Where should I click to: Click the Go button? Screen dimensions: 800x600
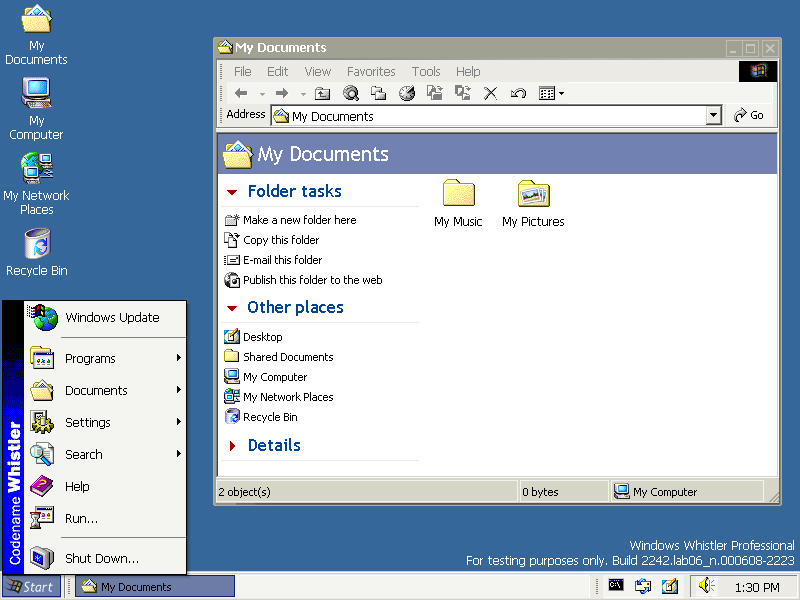(x=749, y=116)
